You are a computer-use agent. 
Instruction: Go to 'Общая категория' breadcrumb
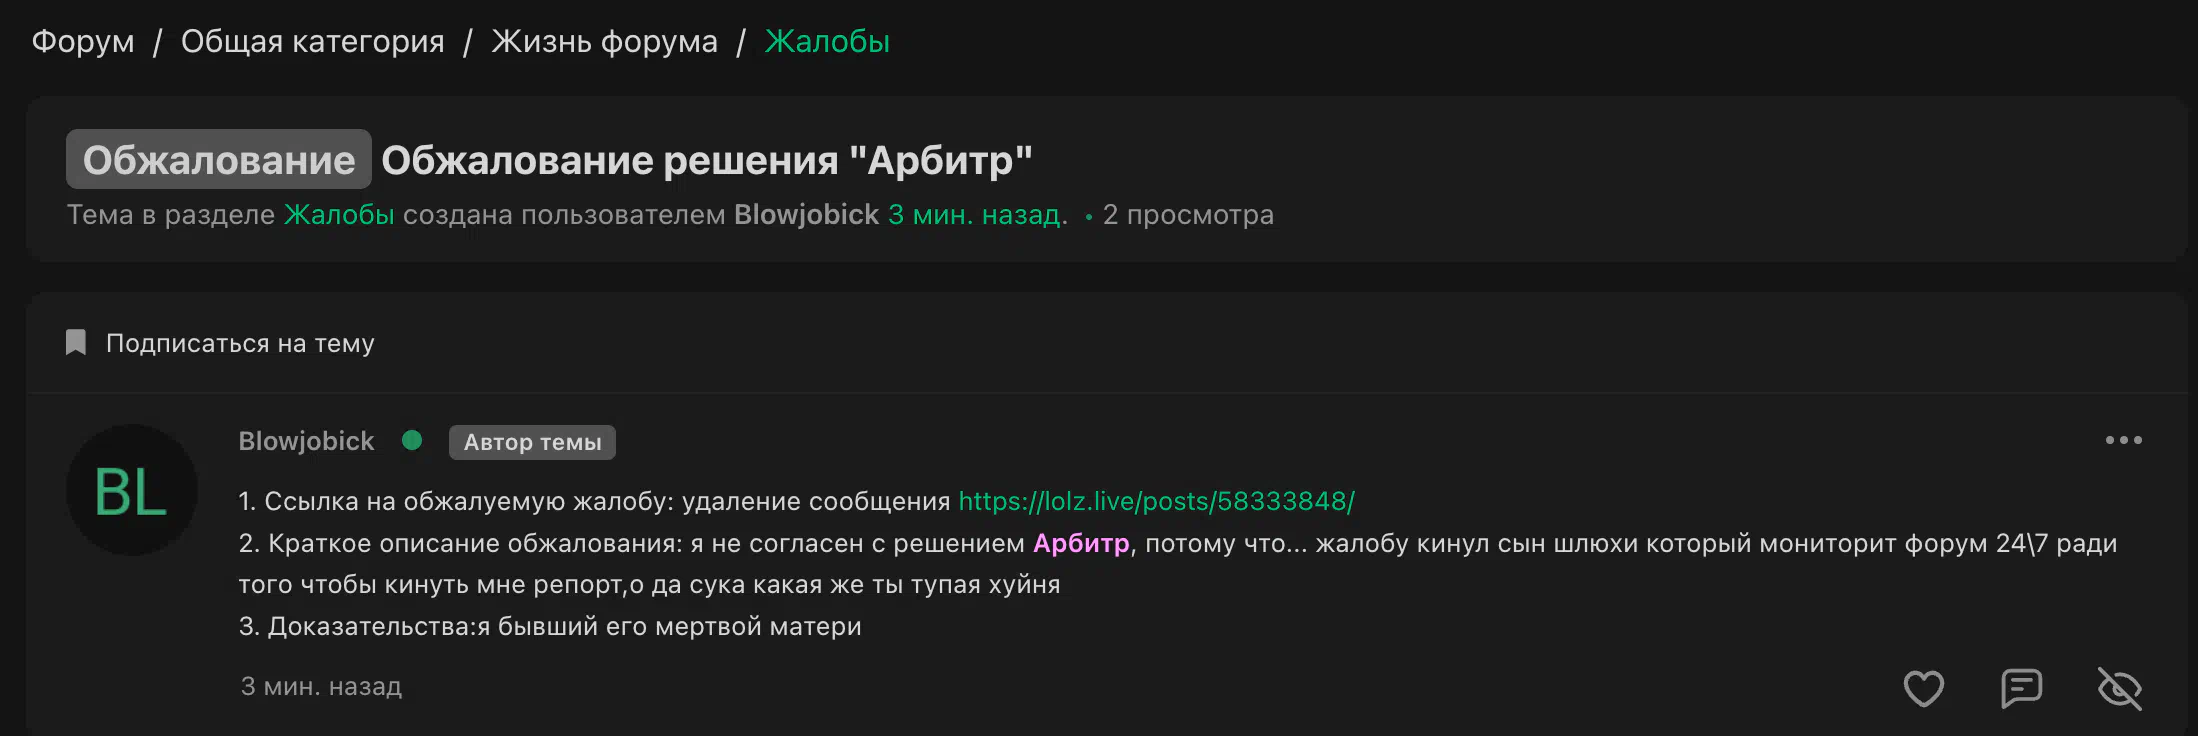tap(312, 41)
